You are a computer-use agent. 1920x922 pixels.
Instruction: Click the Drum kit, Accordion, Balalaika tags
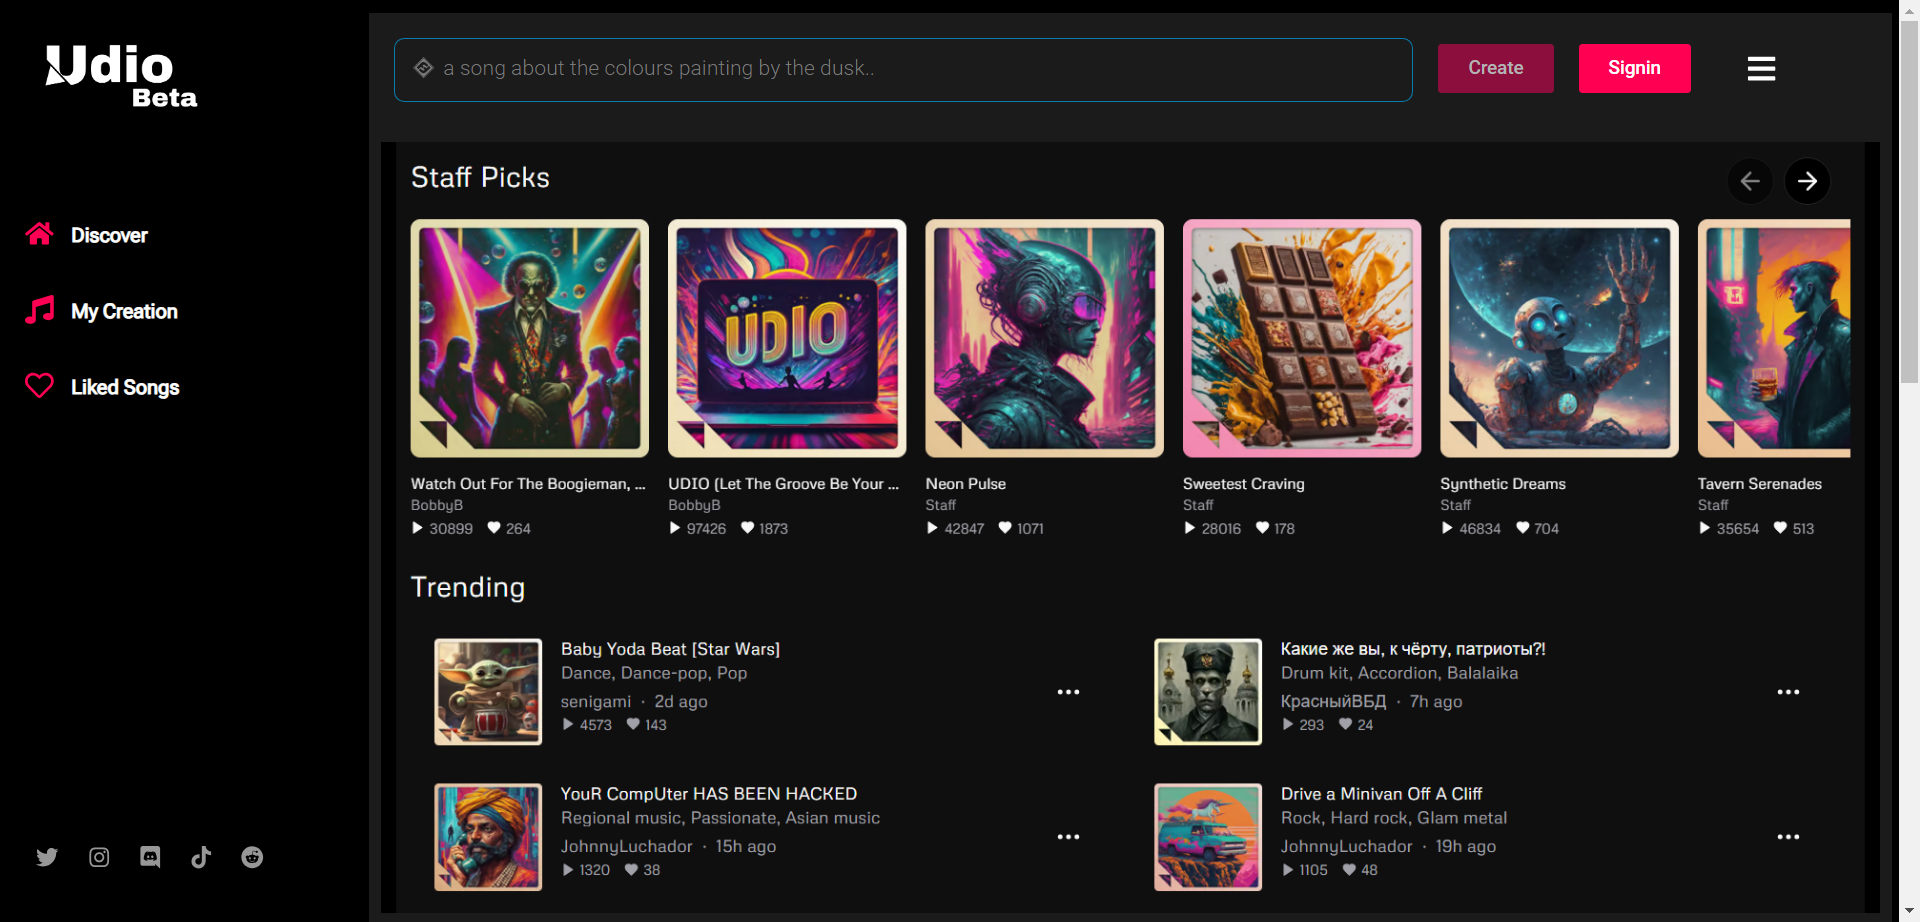point(1399,674)
